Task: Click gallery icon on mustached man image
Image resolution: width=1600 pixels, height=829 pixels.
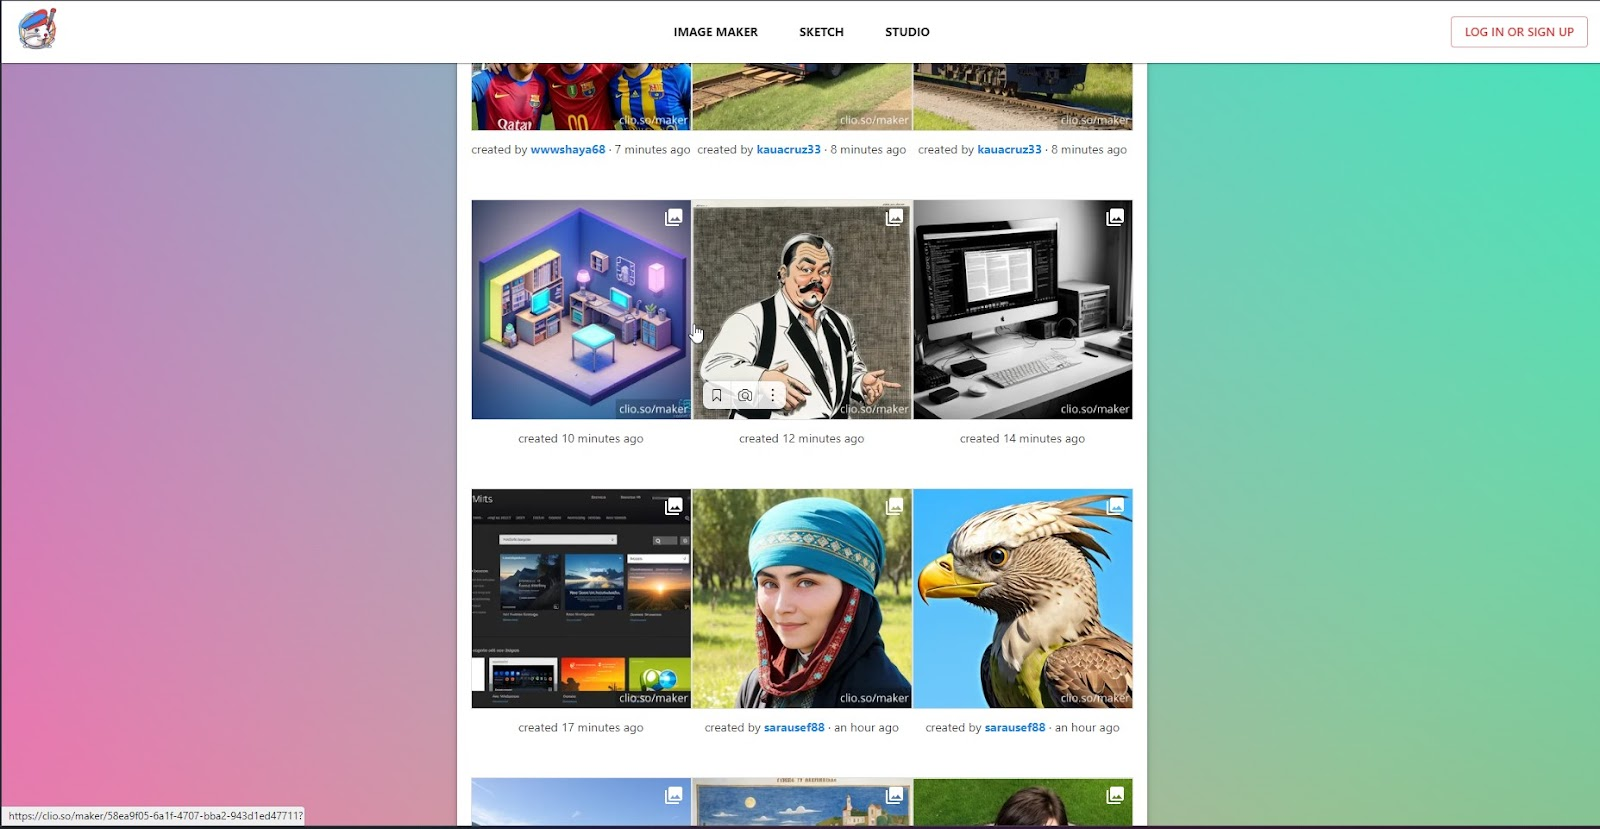Action: 895,217
